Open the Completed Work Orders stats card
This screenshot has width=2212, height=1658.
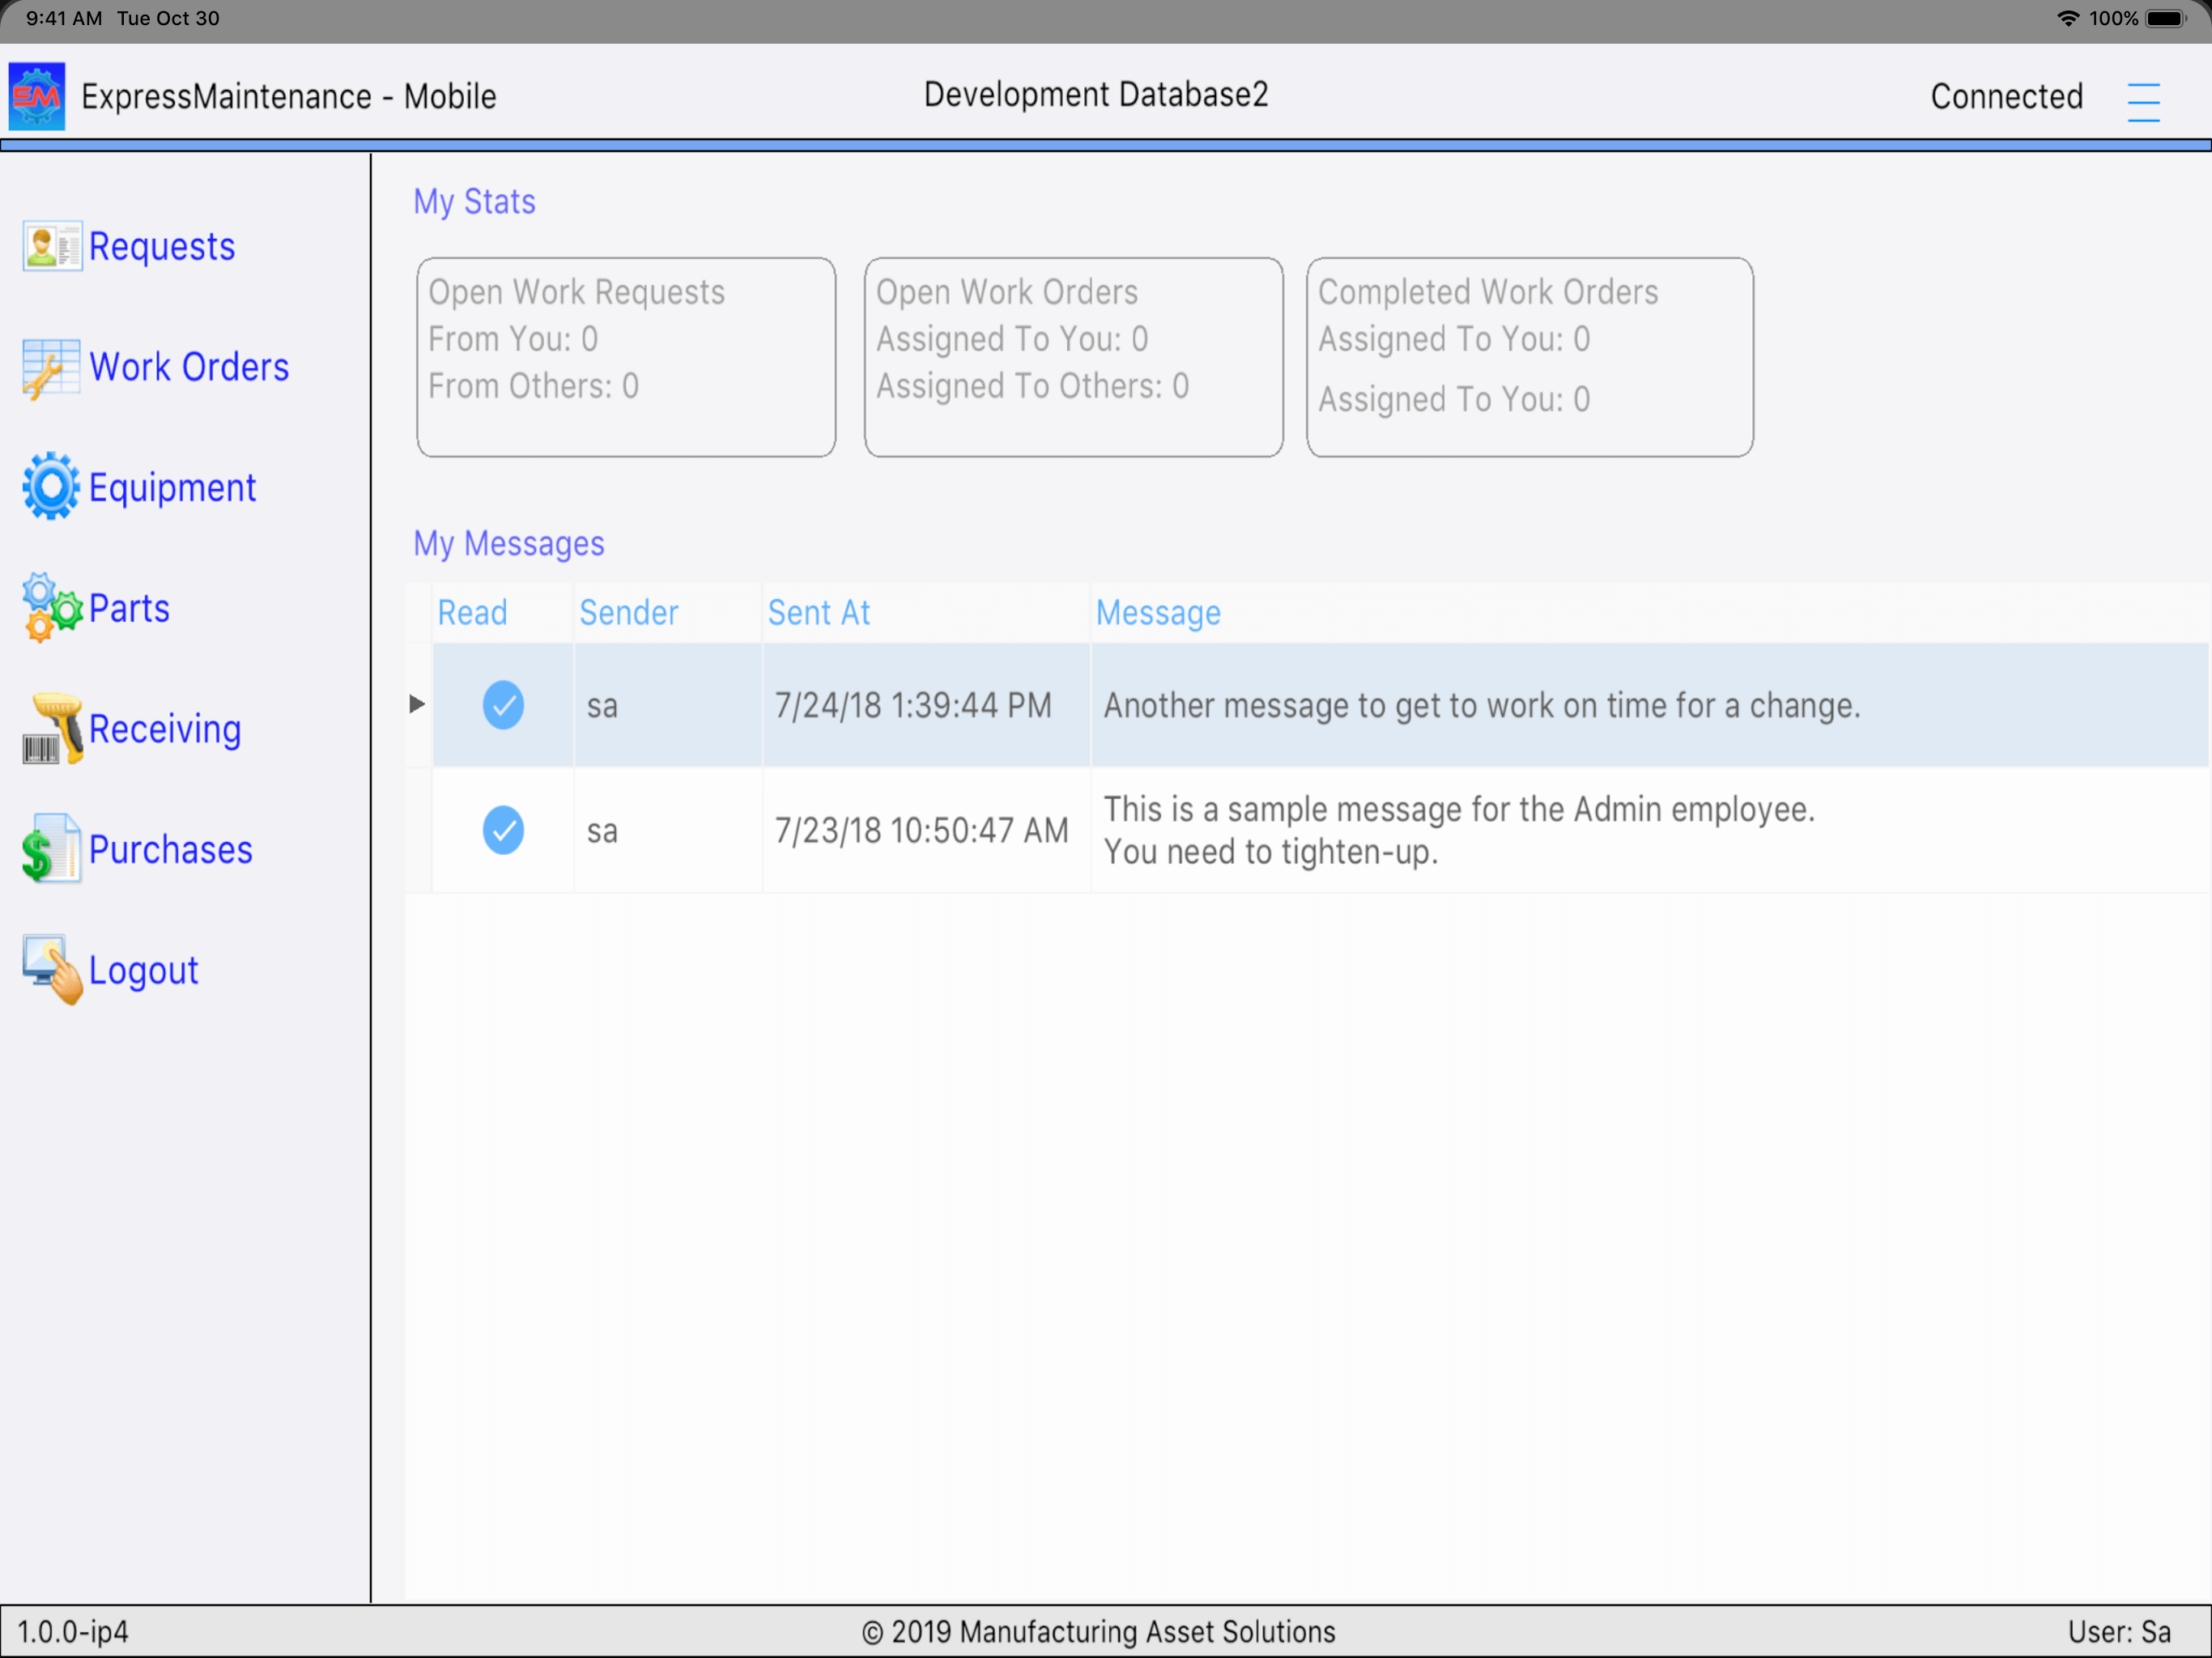(1529, 357)
